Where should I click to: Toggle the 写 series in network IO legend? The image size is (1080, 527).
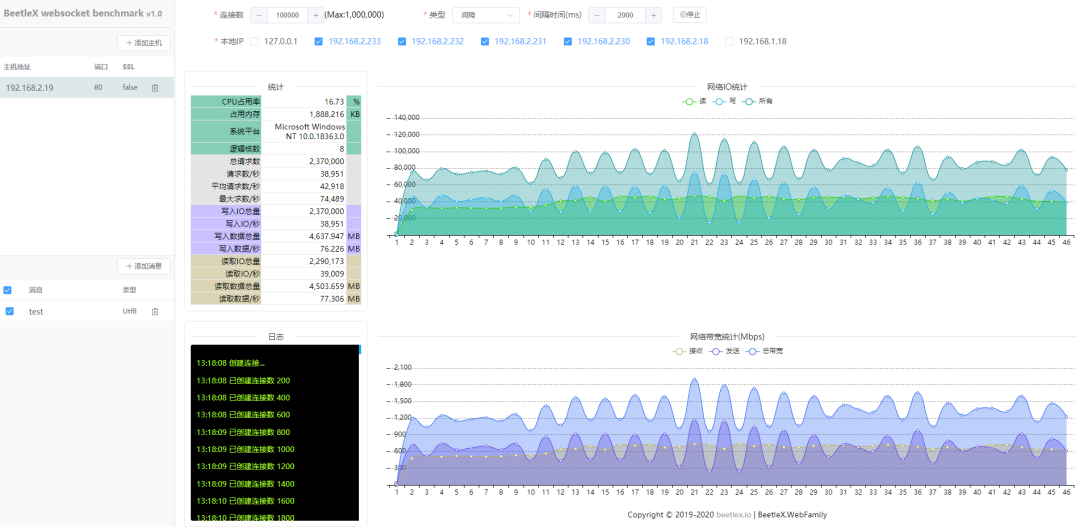pos(724,101)
